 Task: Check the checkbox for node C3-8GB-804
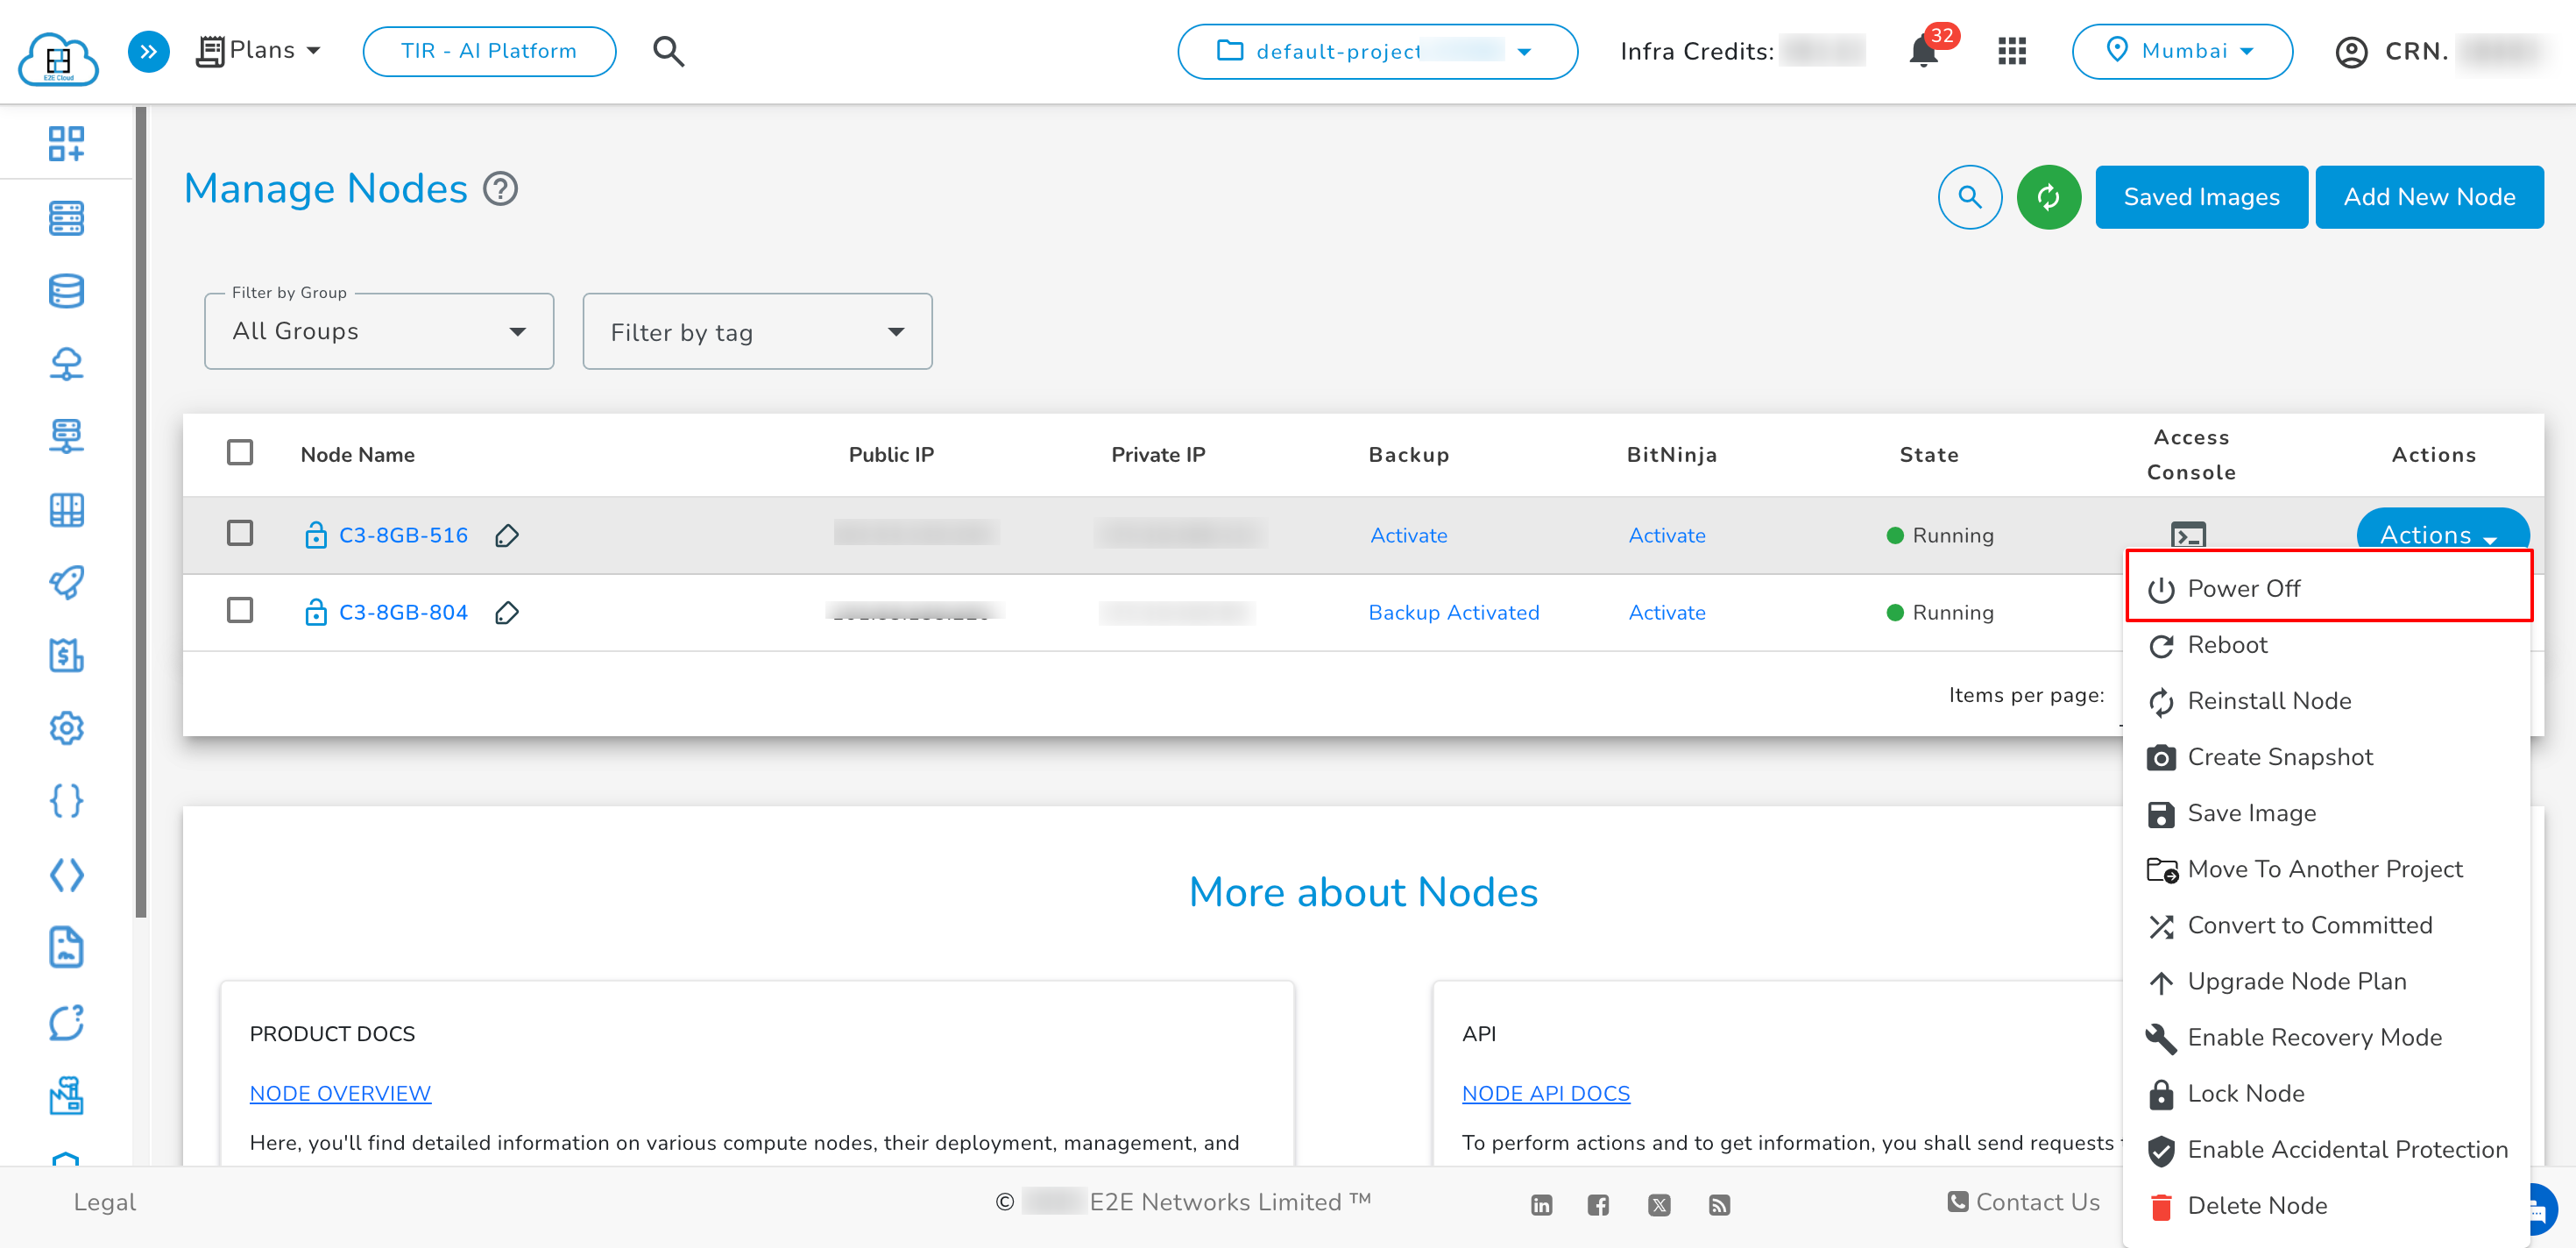240,611
